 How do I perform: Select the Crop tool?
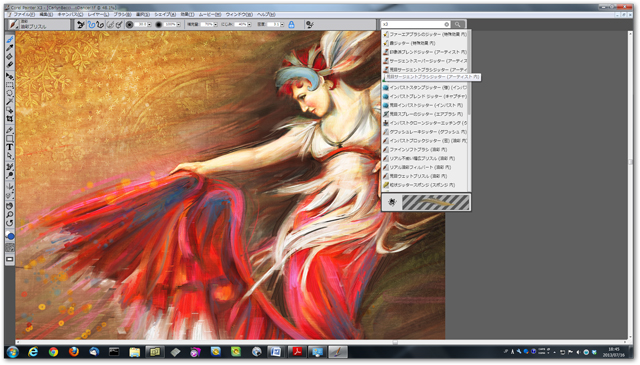9,119
